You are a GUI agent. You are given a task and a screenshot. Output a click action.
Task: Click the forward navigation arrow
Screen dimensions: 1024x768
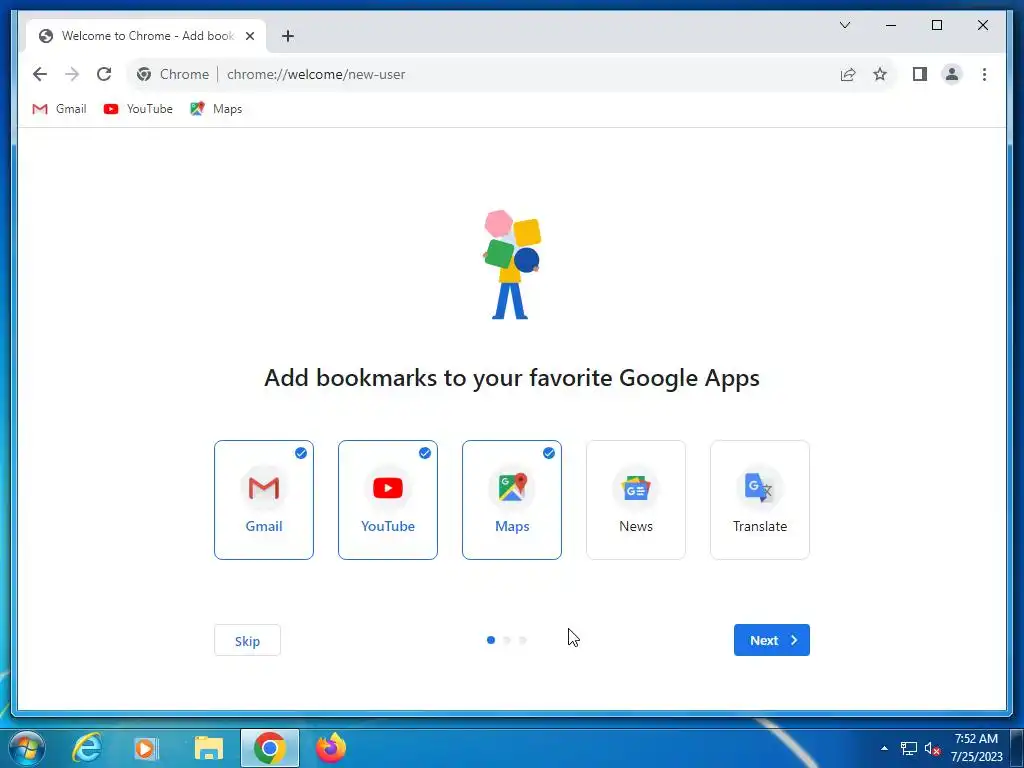72,74
